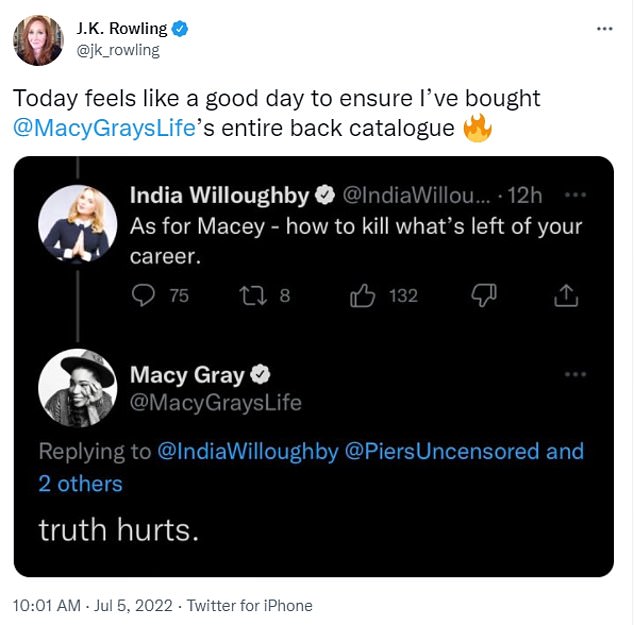Click the reply bubble icon with 75
This screenshot has height=625, width=634.
tap(145, 296)
